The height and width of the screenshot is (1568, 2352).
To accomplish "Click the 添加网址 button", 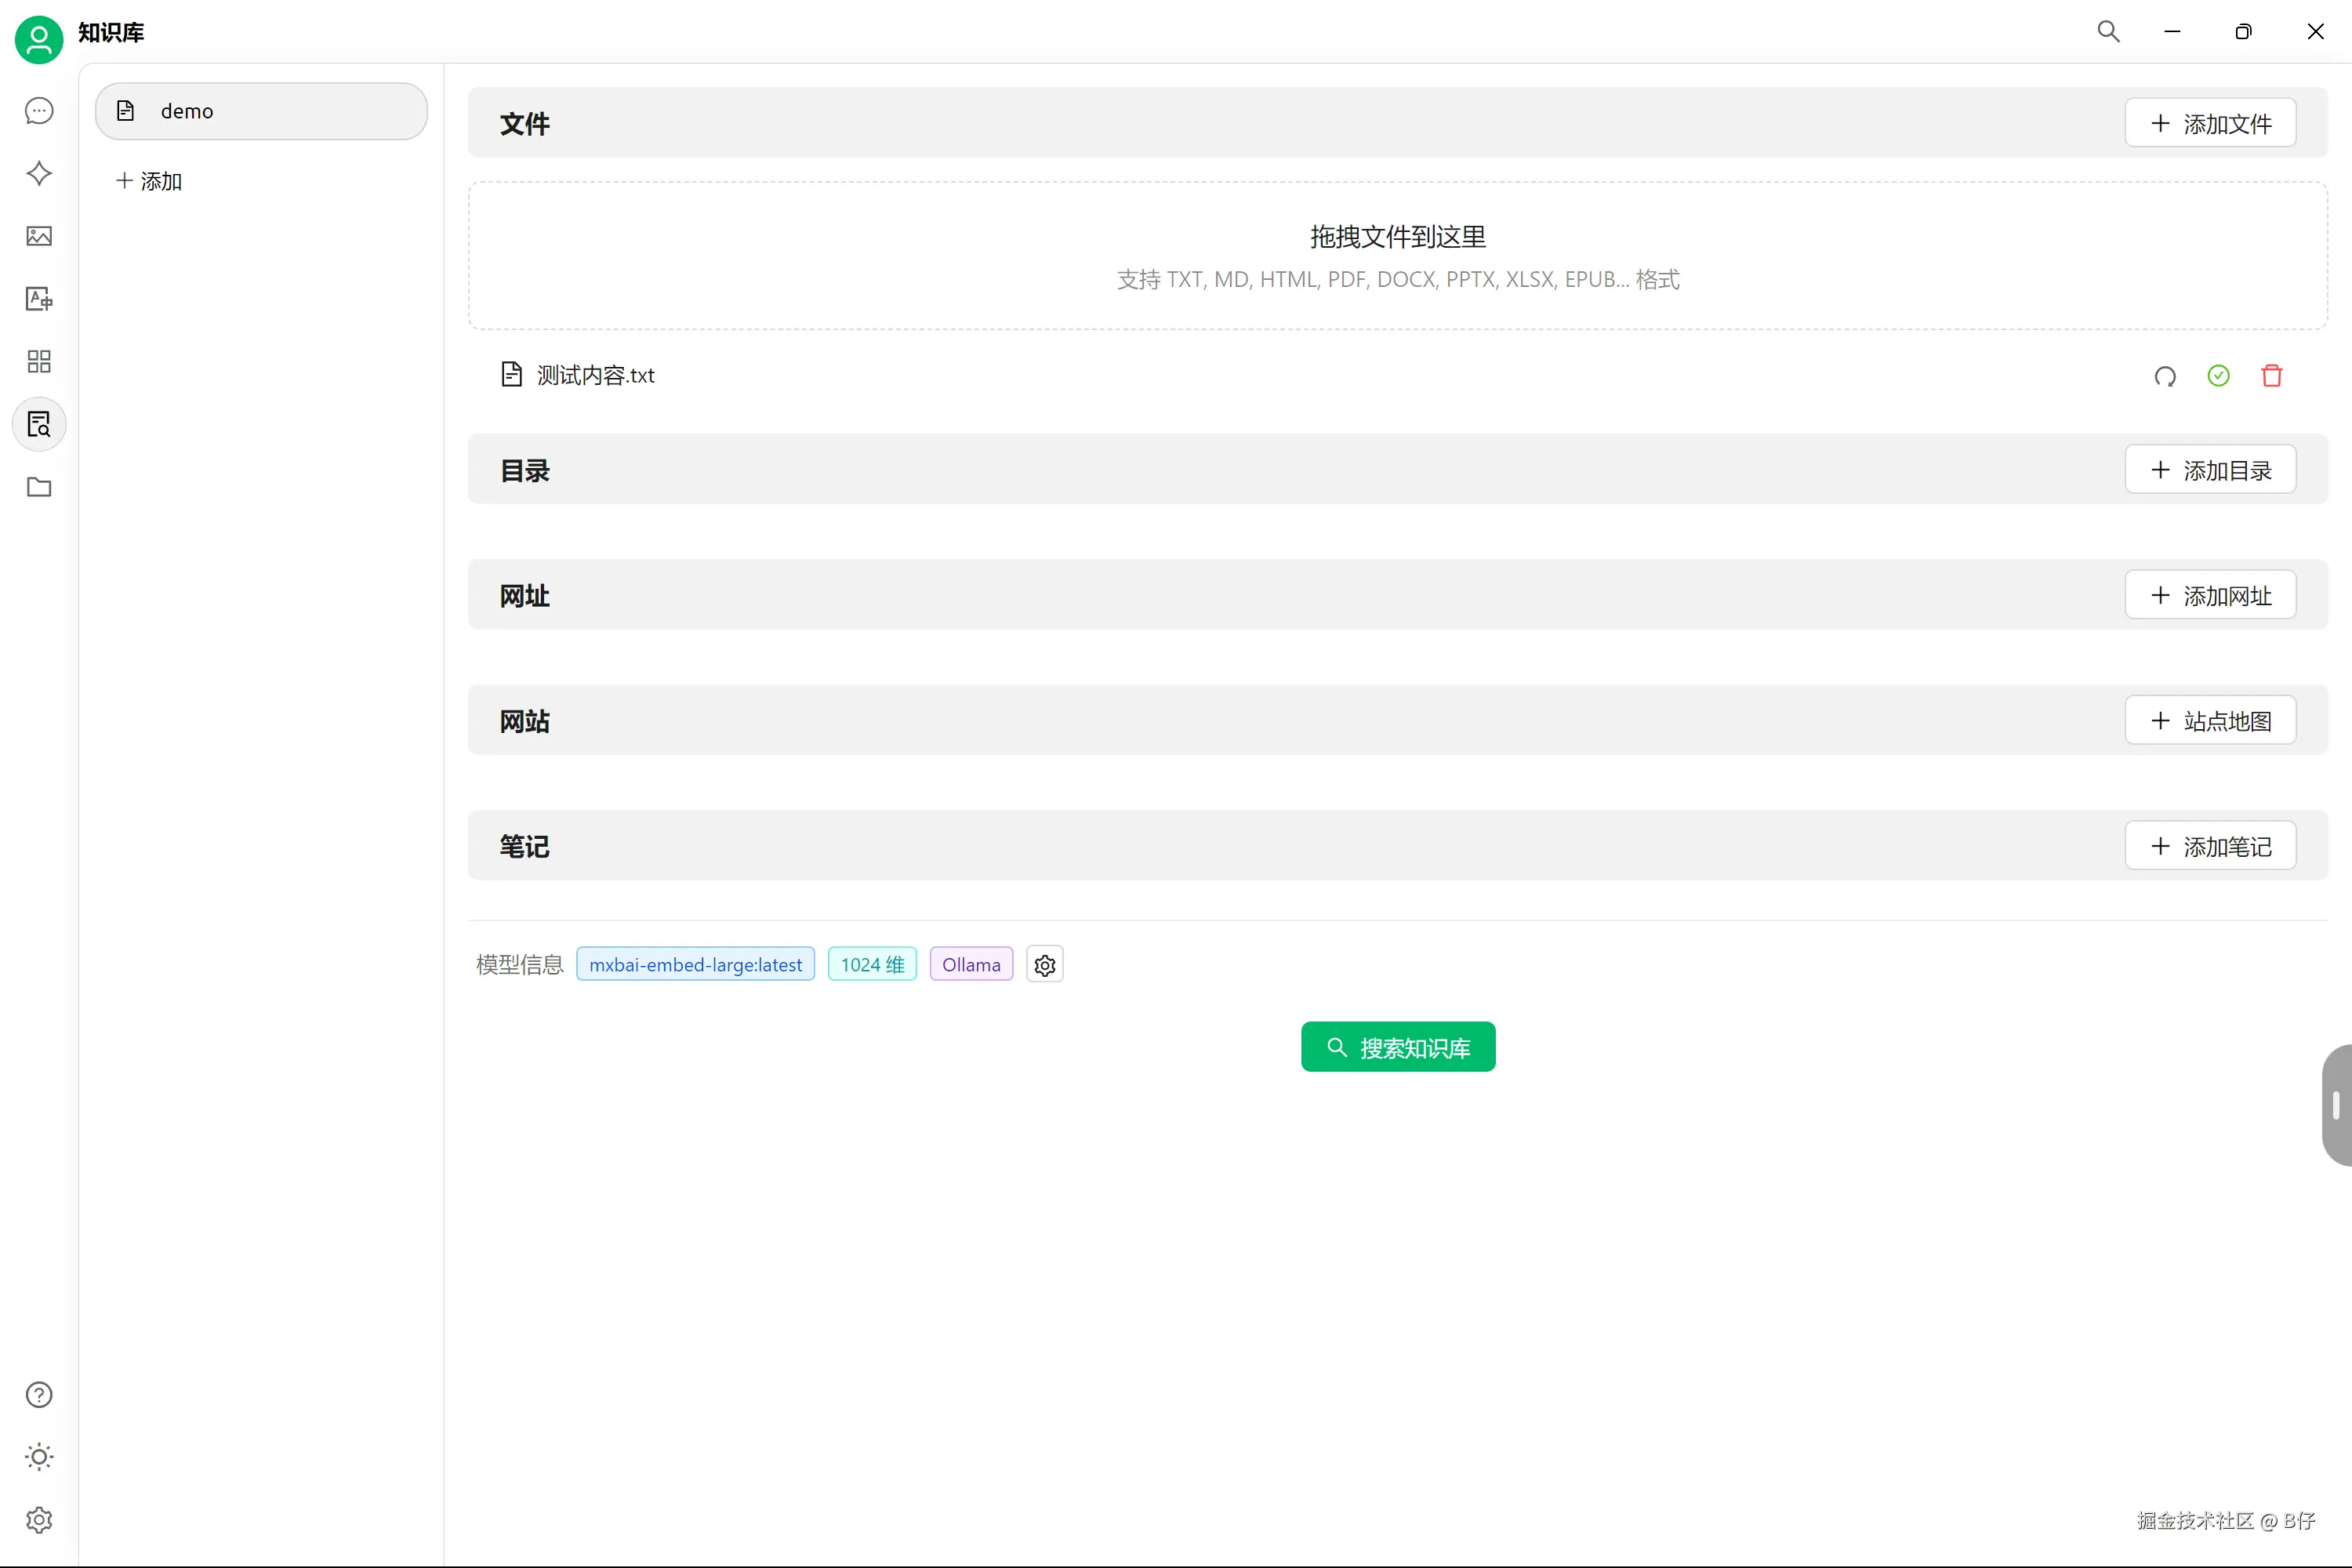I will coord(2210,596).
